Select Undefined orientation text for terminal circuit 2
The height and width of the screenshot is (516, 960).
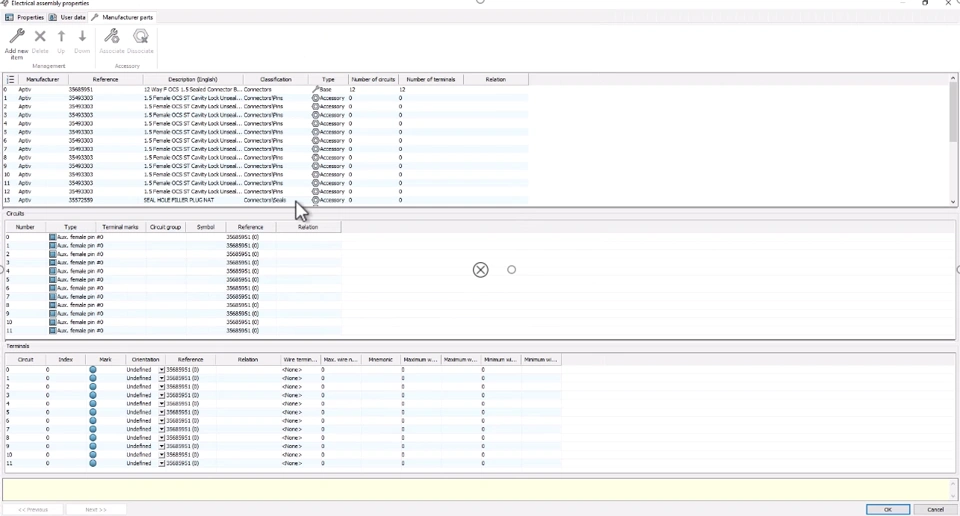139,387
